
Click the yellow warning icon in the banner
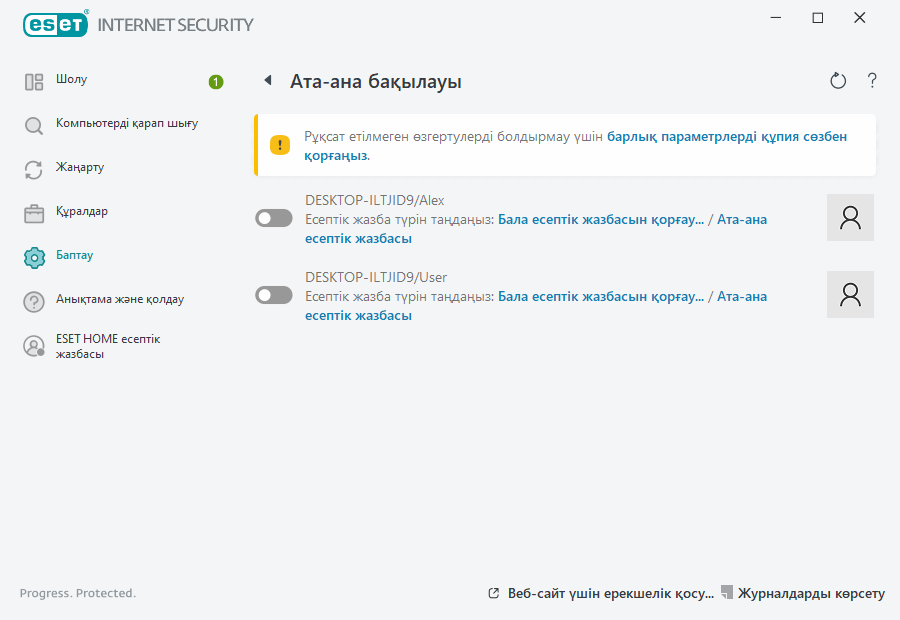click(x=280, y=145)
